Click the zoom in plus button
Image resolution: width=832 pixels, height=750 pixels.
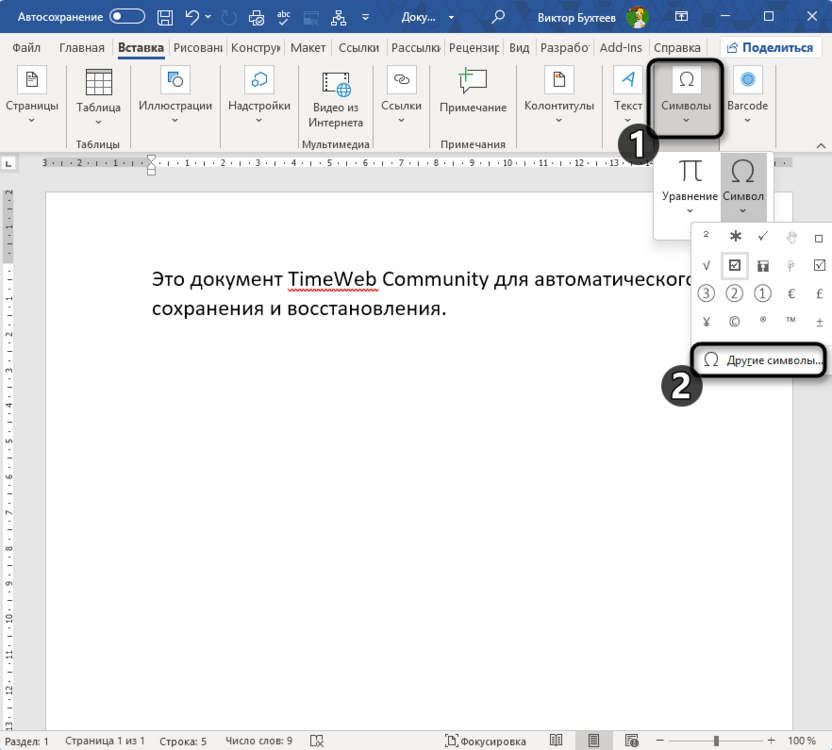(772, 740)
